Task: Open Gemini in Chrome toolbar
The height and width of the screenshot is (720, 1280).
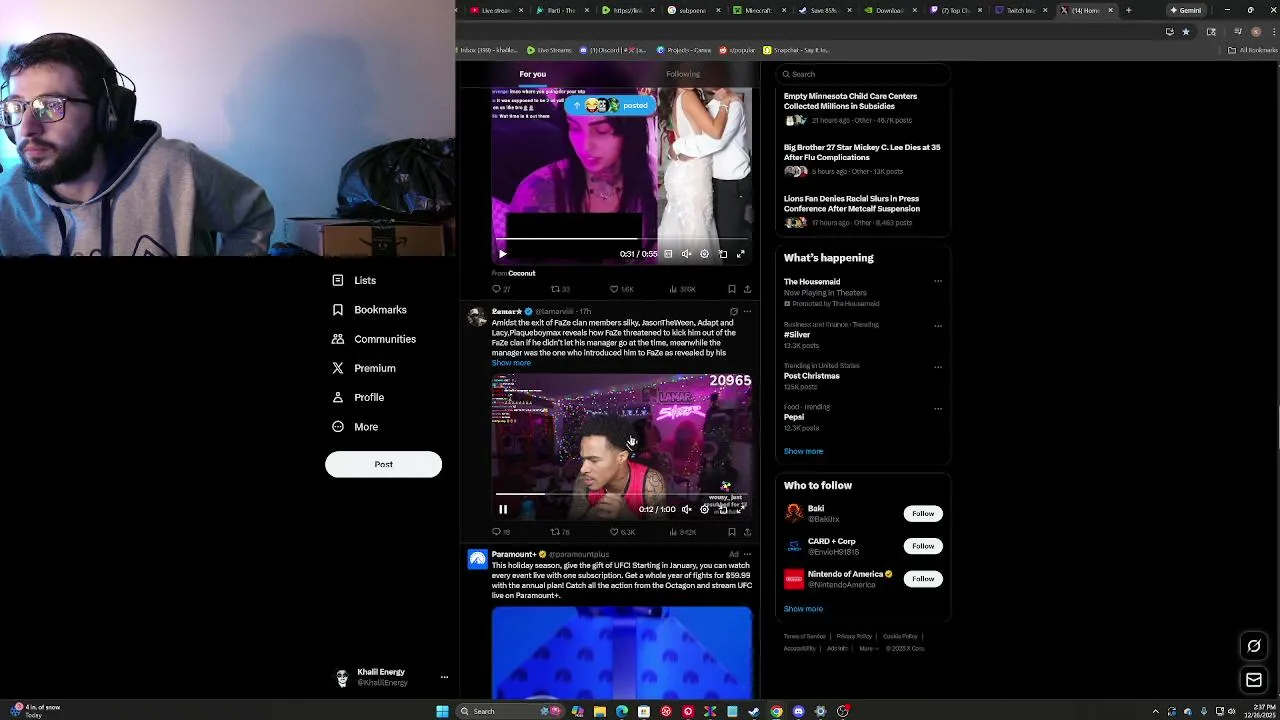Action: coord(1187,10)
